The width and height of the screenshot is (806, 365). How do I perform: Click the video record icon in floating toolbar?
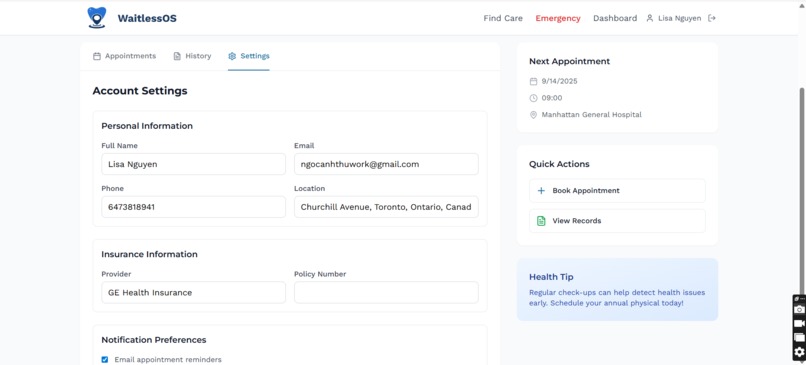coord(799,323)
